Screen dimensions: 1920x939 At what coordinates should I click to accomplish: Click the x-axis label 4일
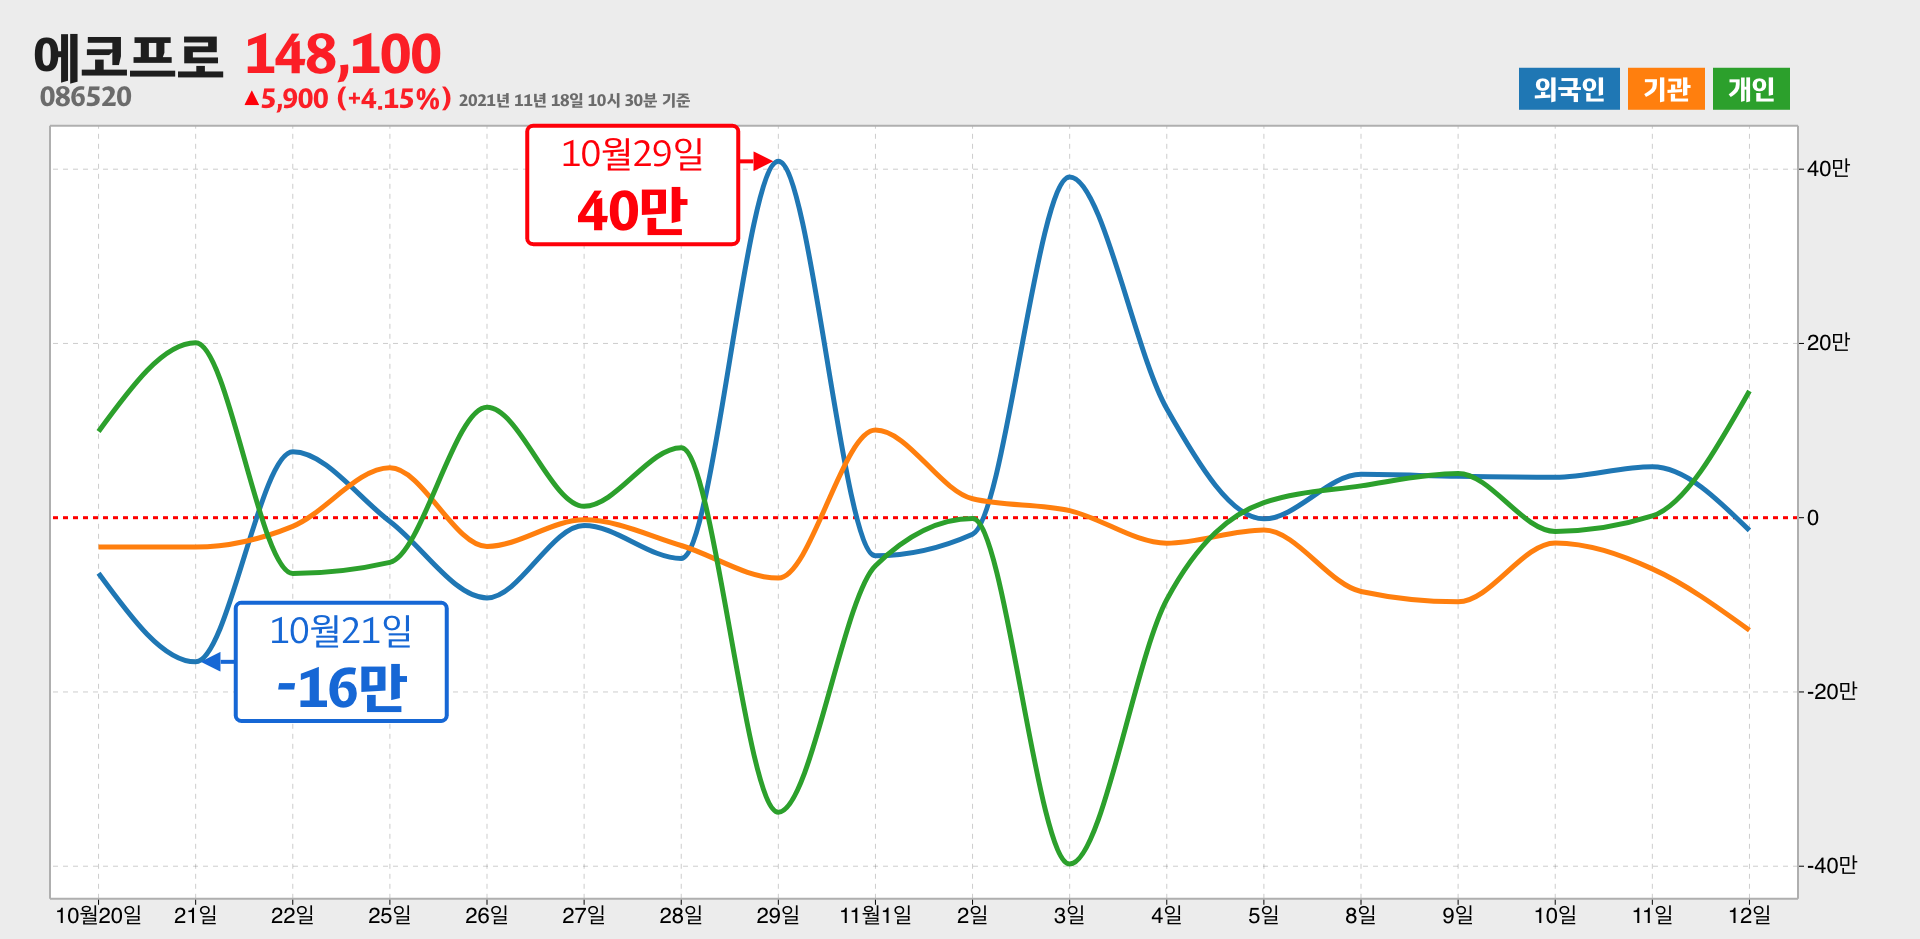coord(1166,915)
